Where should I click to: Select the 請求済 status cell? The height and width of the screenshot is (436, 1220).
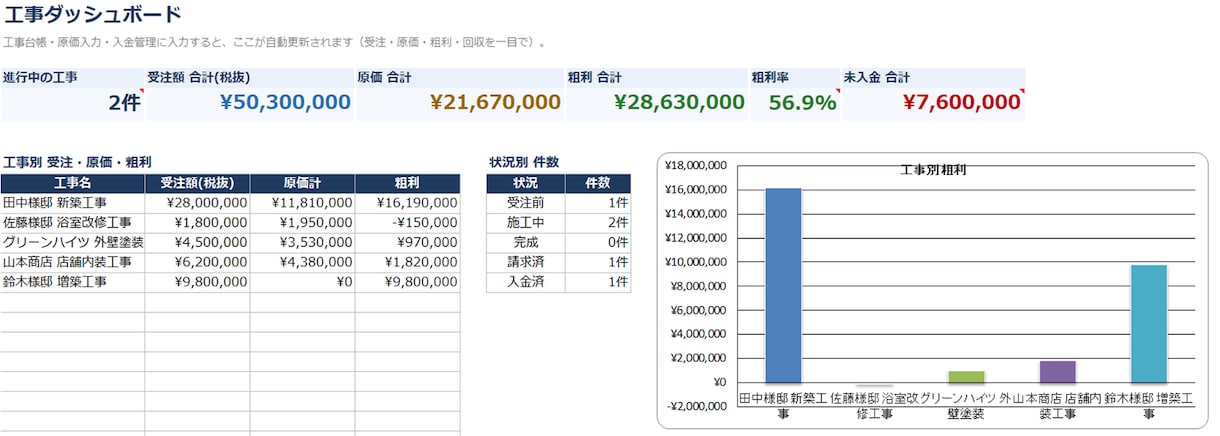tap(526, 262)
